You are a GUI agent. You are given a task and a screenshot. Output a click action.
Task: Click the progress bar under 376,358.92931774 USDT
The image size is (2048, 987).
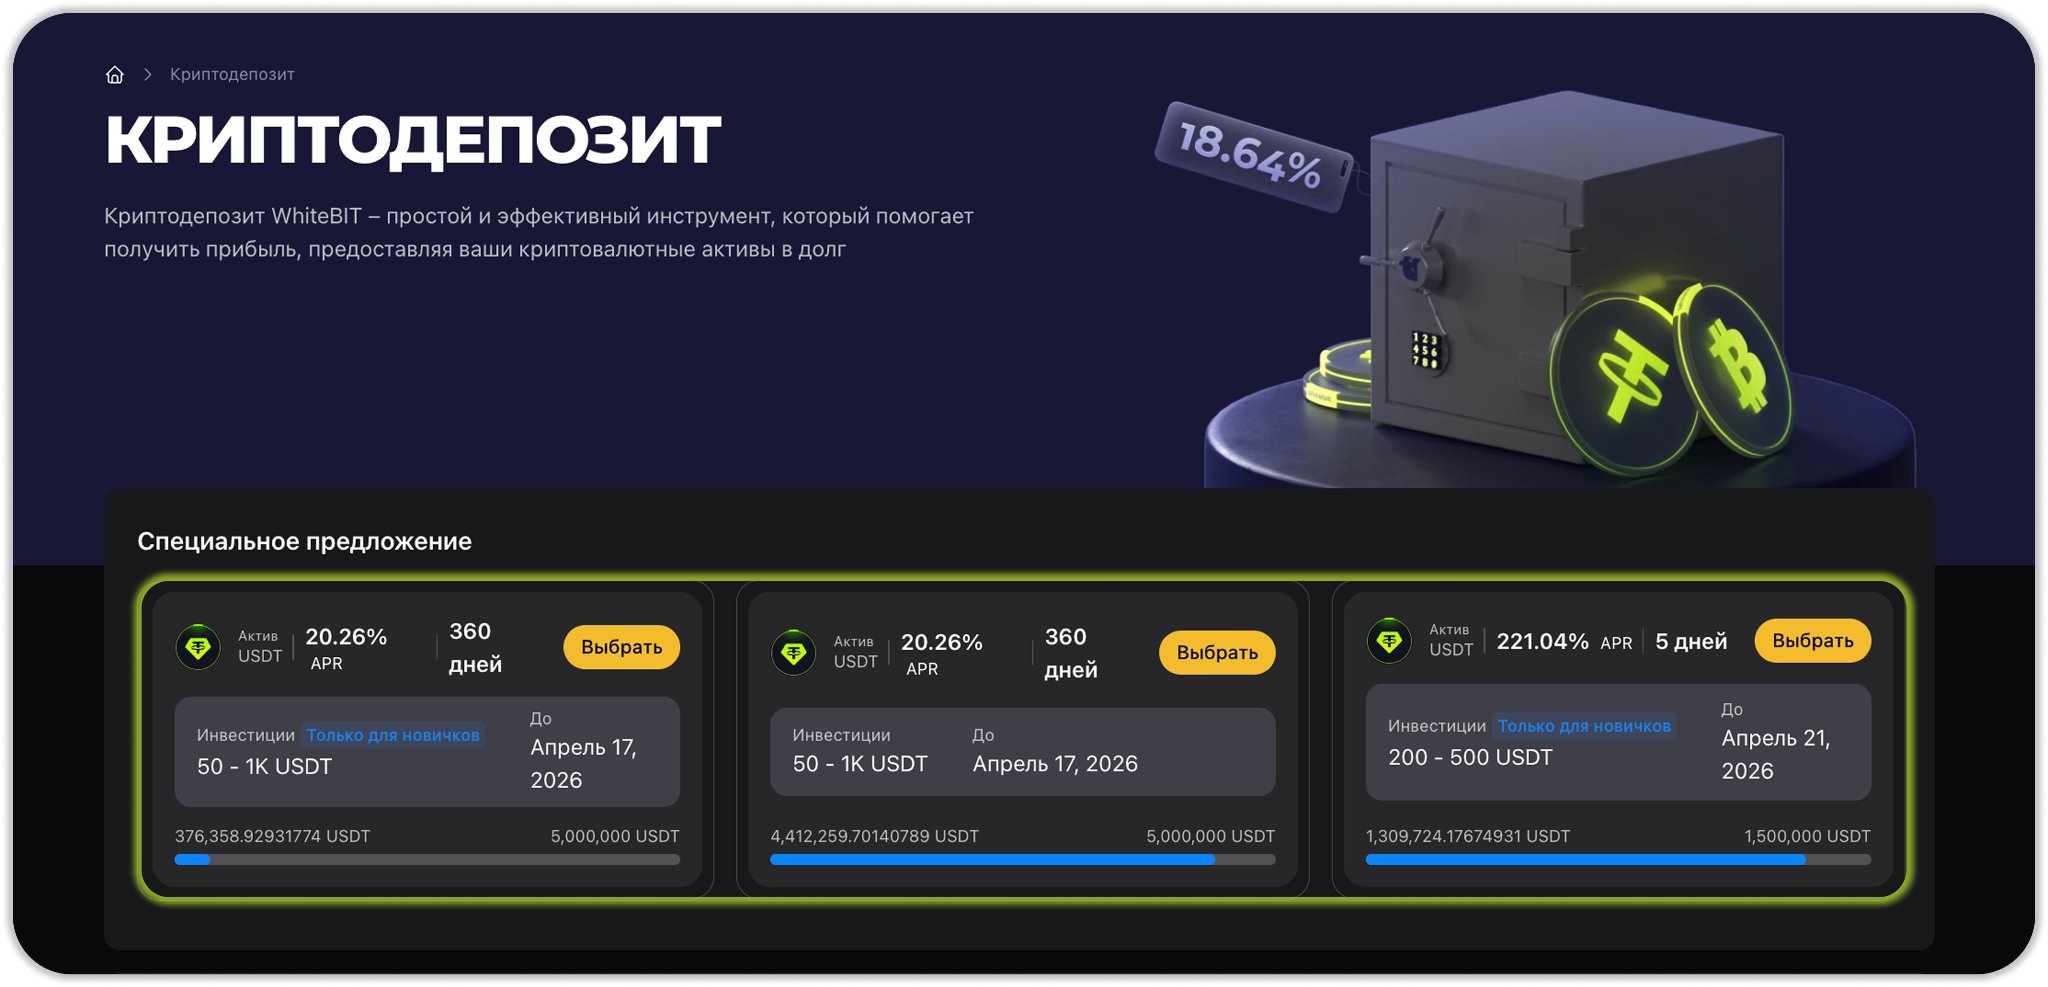(x=427, y=859)
